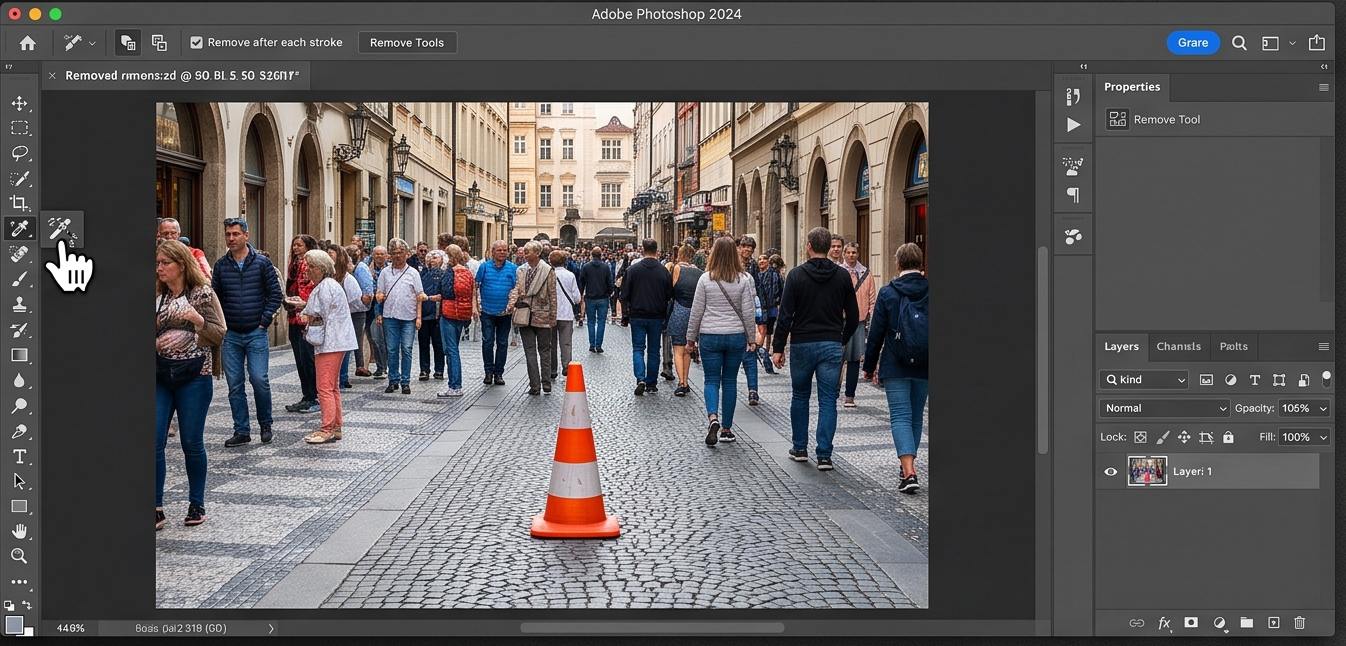Expand status bar info arrow
This screenshot has height=646, width=1346.
click(271, 628)
